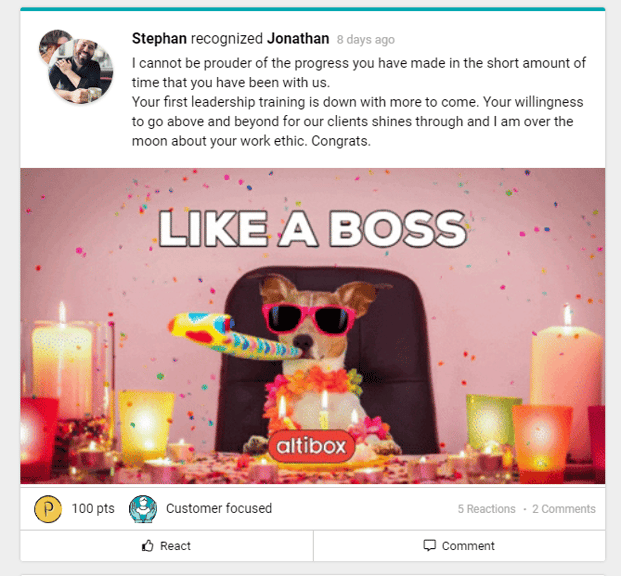Click the speech bubble Comment icon
The width and height of the screenshot is (621, 576).
429,545
